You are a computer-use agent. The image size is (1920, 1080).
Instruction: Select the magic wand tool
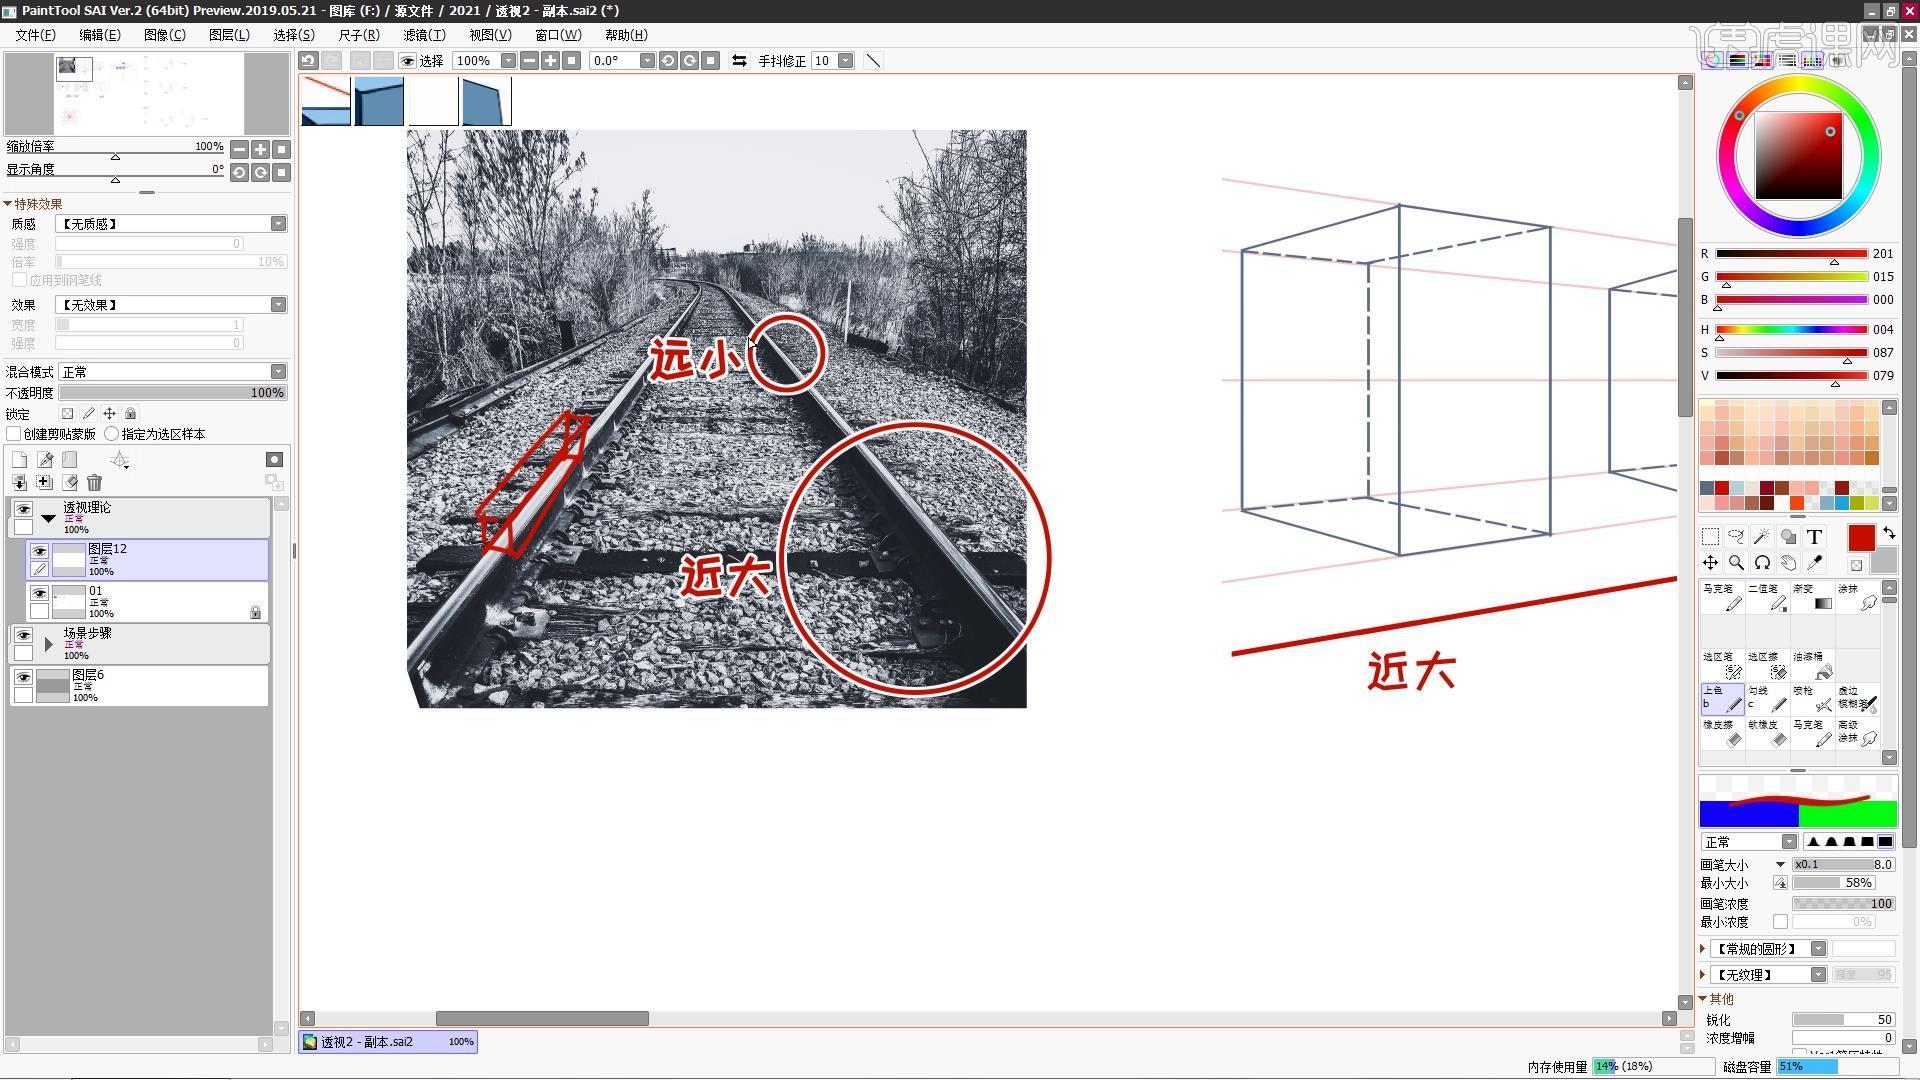1762,537
